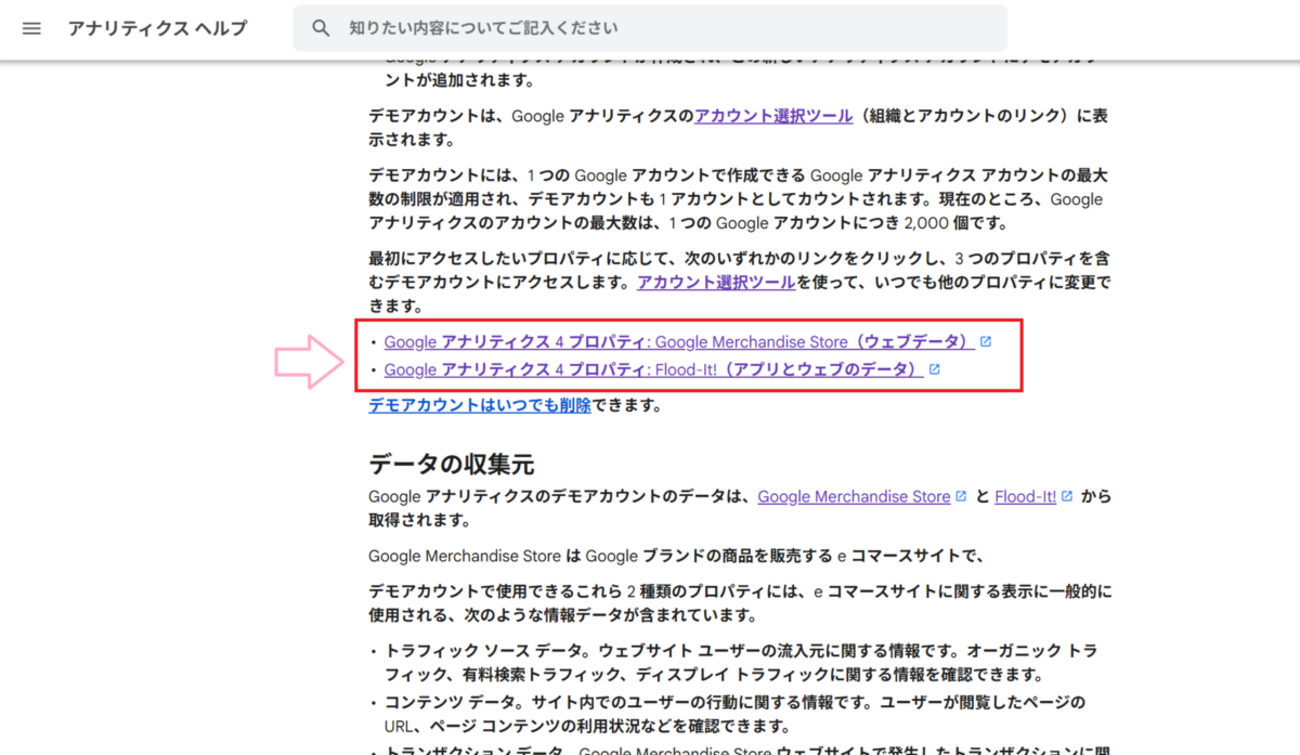The width and height of the screenshot is (1300, 755).
Task: Follow the デモアカウントはいつでも削除 link
Action: tap(480, 405)
